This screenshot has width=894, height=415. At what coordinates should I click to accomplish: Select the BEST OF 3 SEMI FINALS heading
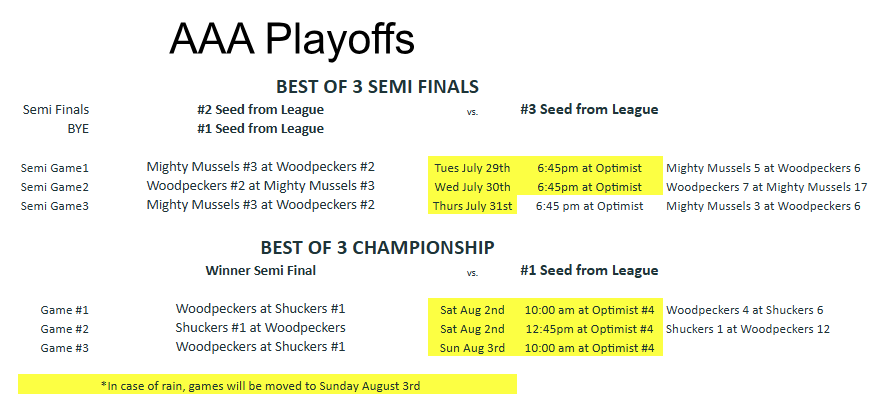377,87
